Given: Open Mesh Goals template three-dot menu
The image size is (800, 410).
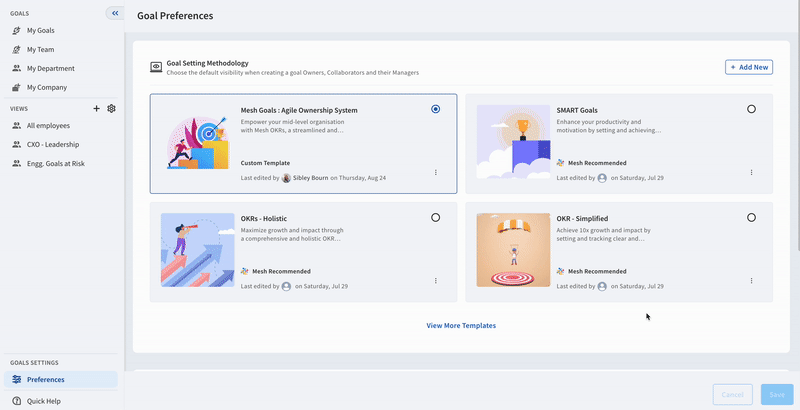Looking at the screenshot, I should click(435, 172).
